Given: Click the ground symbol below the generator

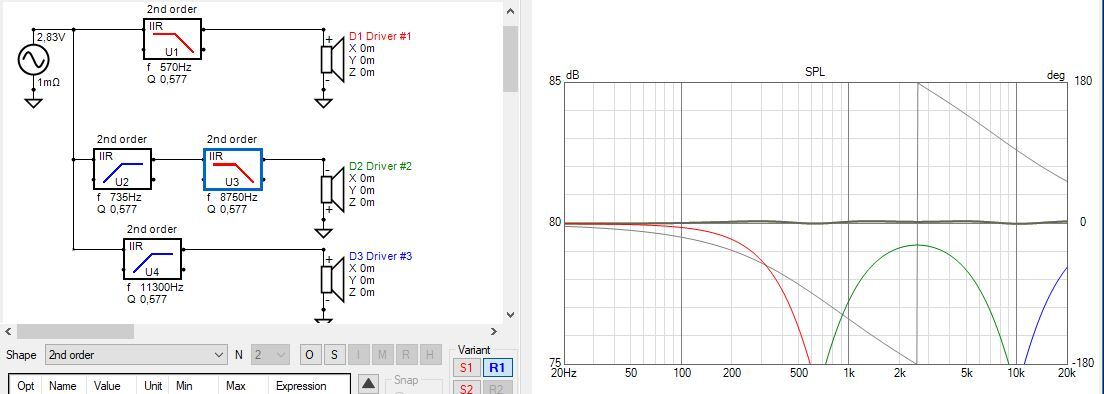Looking at the screenshot, I should pyautogui.click(x=33, y=103).
